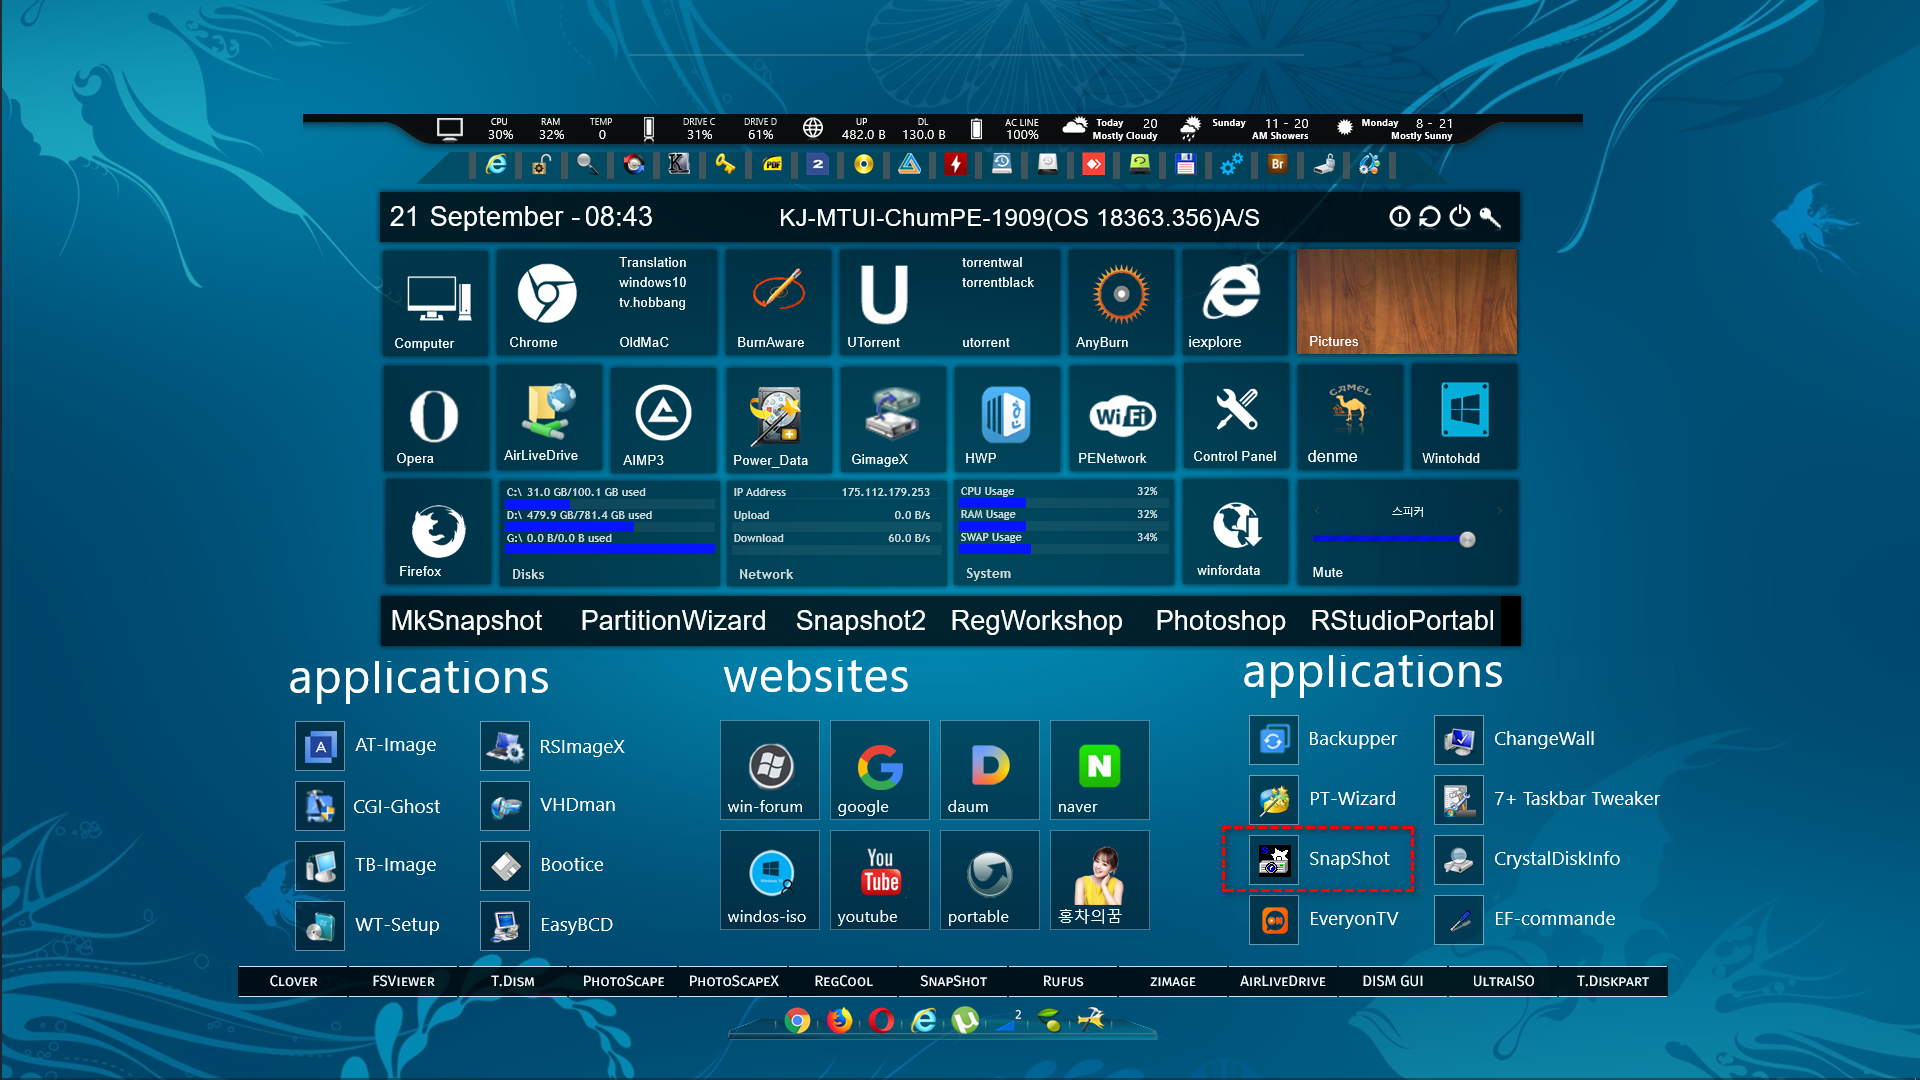Open google website tile

[x=879, y=770]
